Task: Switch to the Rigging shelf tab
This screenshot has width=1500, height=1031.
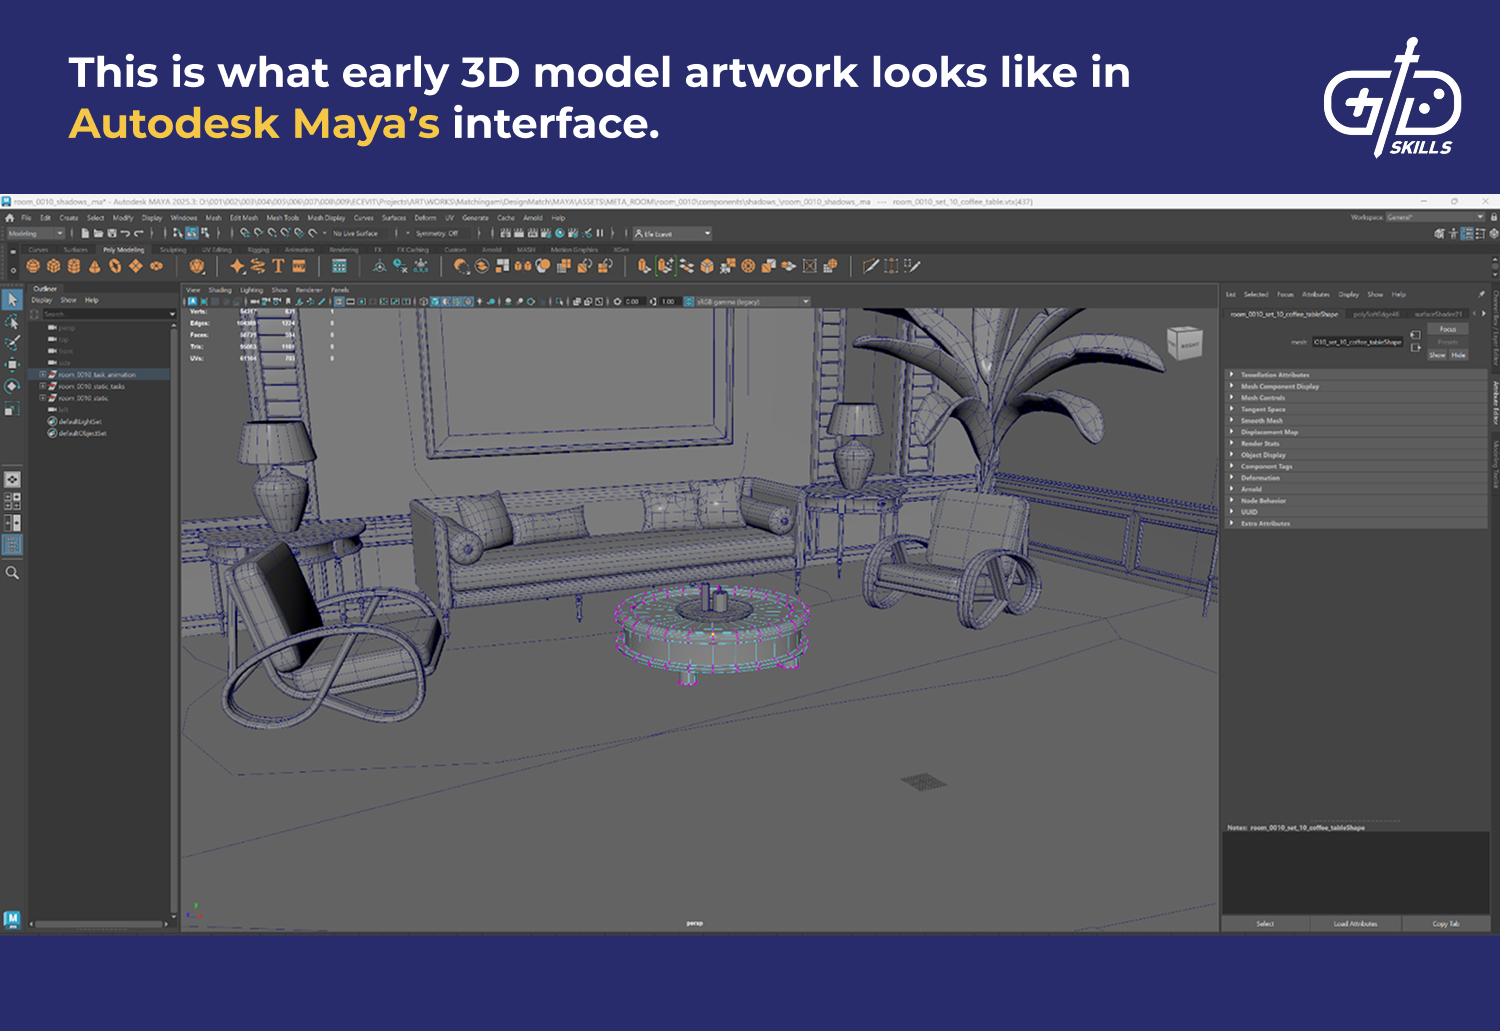Action: (x=259, y=249)
